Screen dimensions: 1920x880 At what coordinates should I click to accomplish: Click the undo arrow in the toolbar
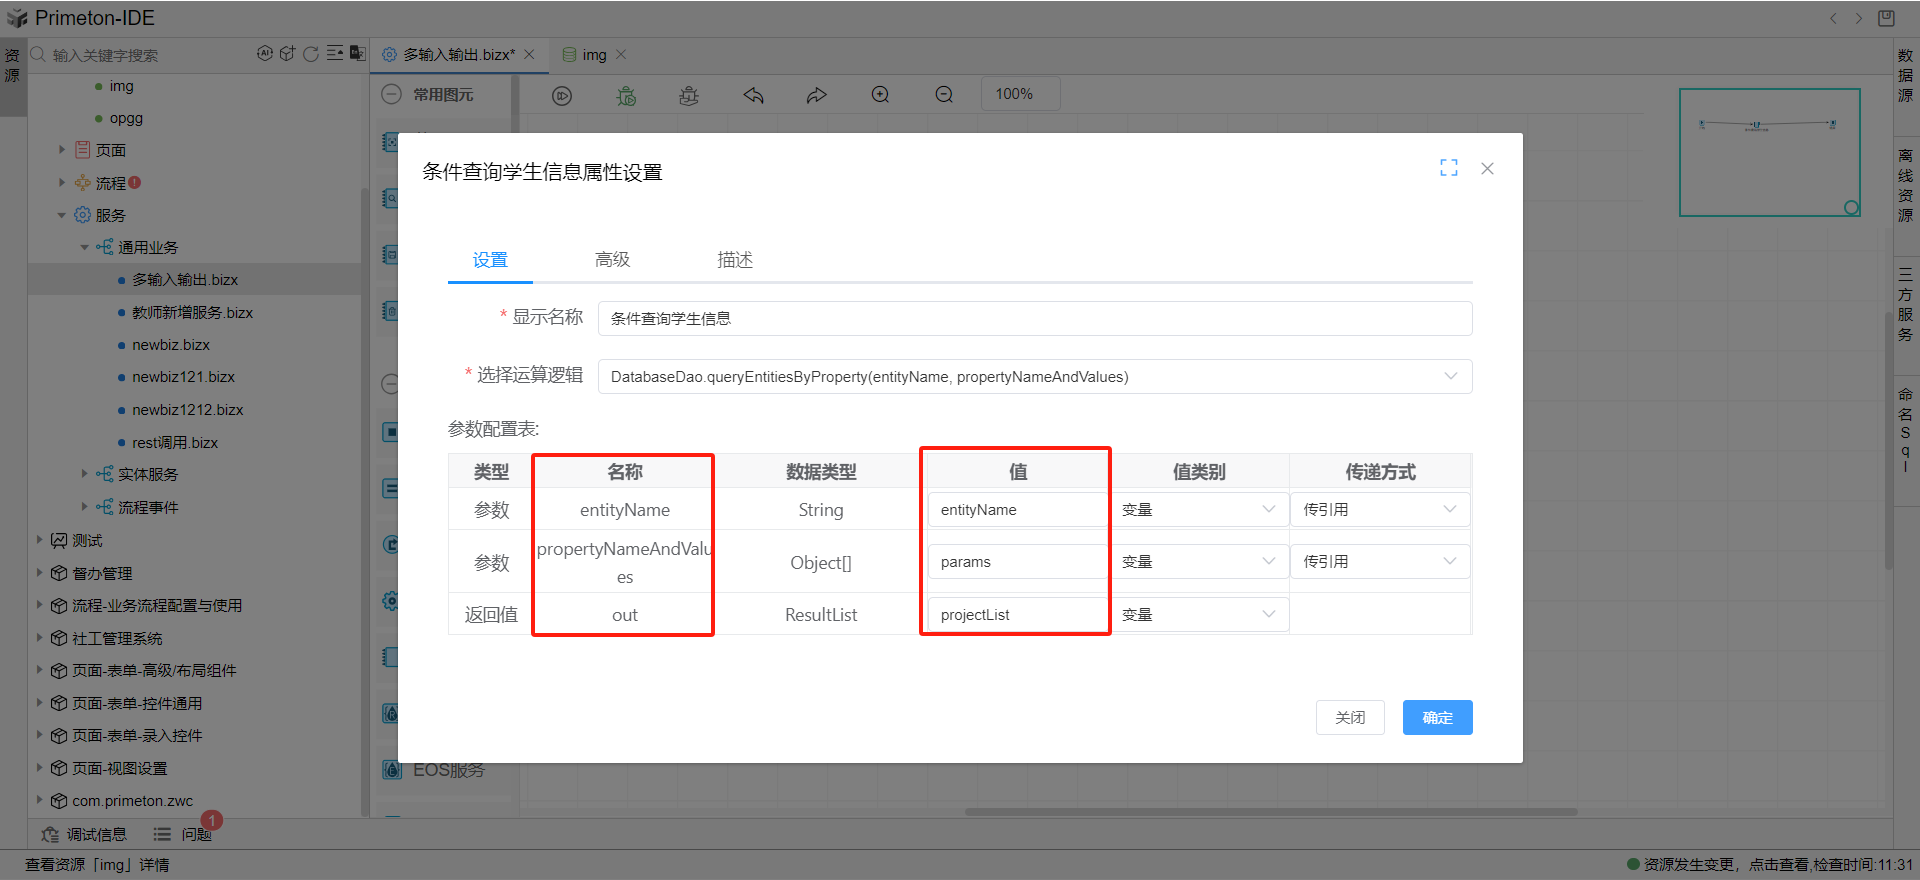click(753, 95)
